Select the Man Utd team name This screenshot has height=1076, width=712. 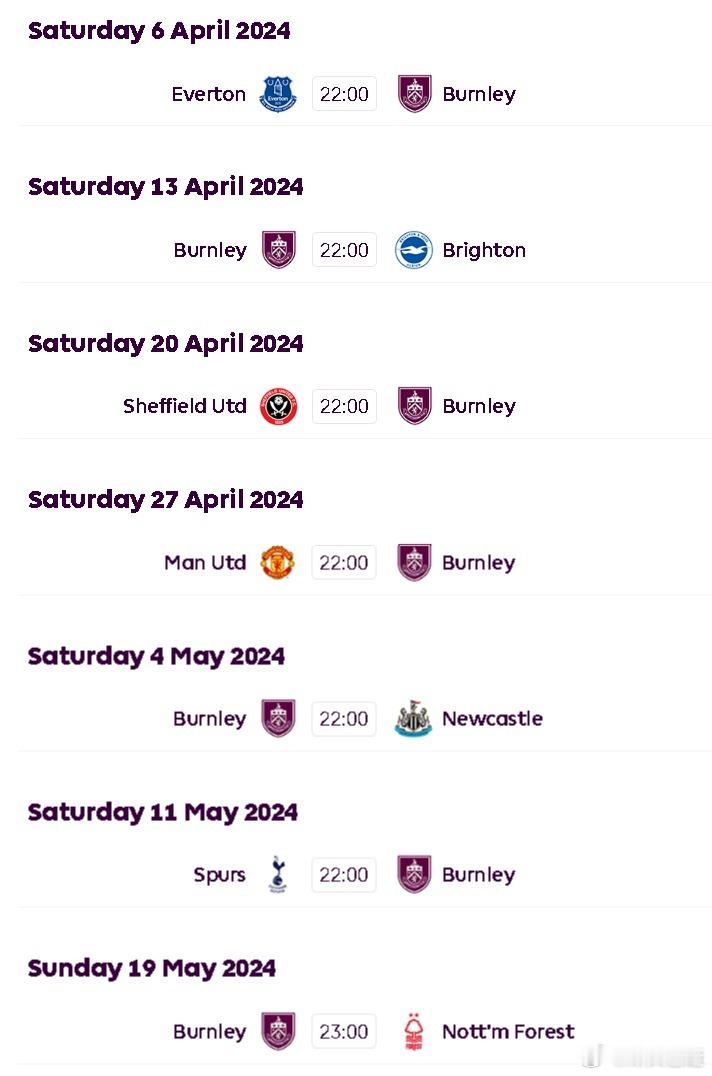205,563
